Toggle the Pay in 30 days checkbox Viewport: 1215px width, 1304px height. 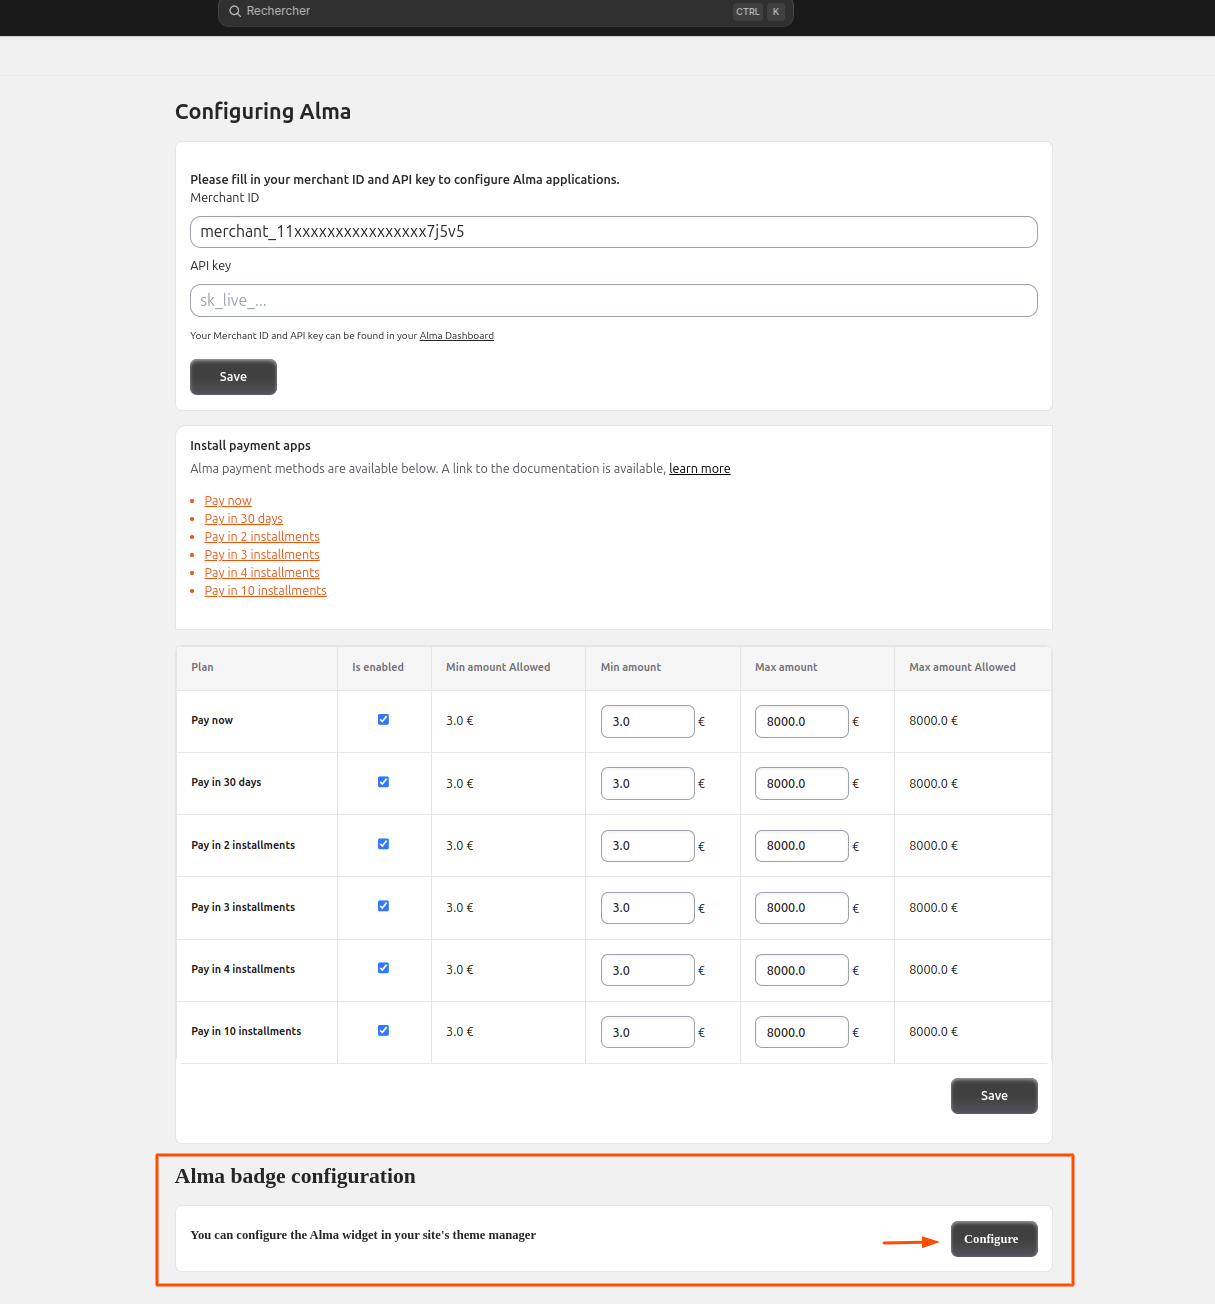click(383, 782)
